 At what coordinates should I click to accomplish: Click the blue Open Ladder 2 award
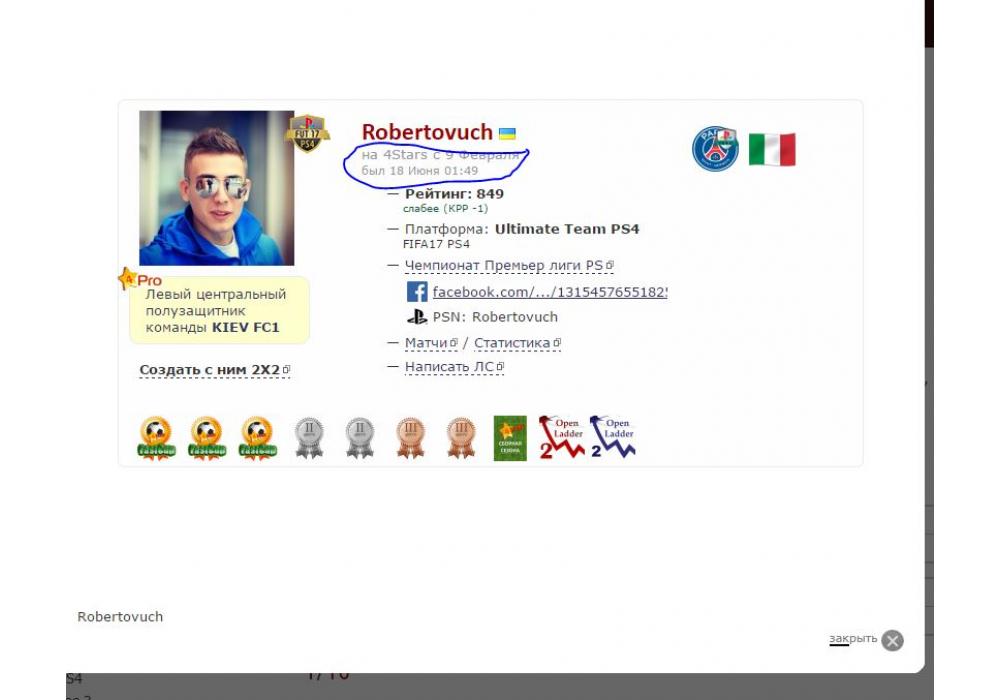(x=612, y=437)
